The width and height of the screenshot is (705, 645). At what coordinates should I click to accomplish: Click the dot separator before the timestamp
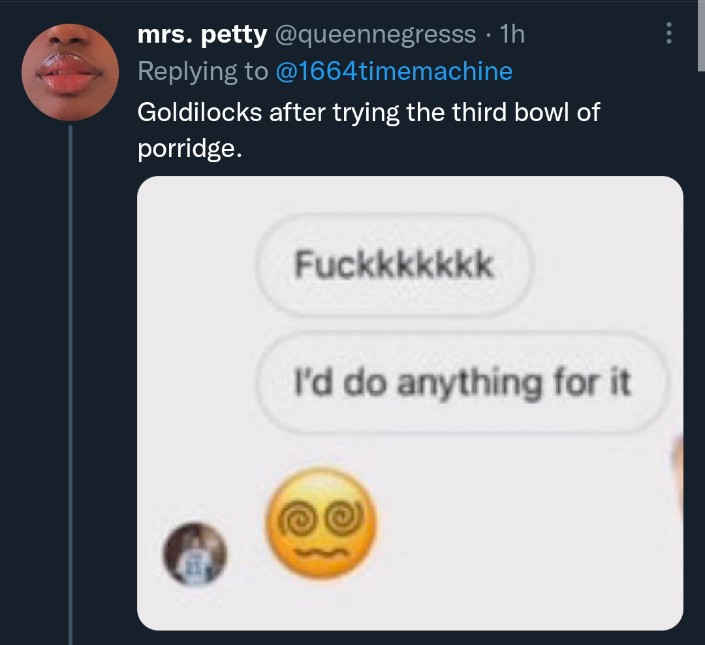(487, 35)
